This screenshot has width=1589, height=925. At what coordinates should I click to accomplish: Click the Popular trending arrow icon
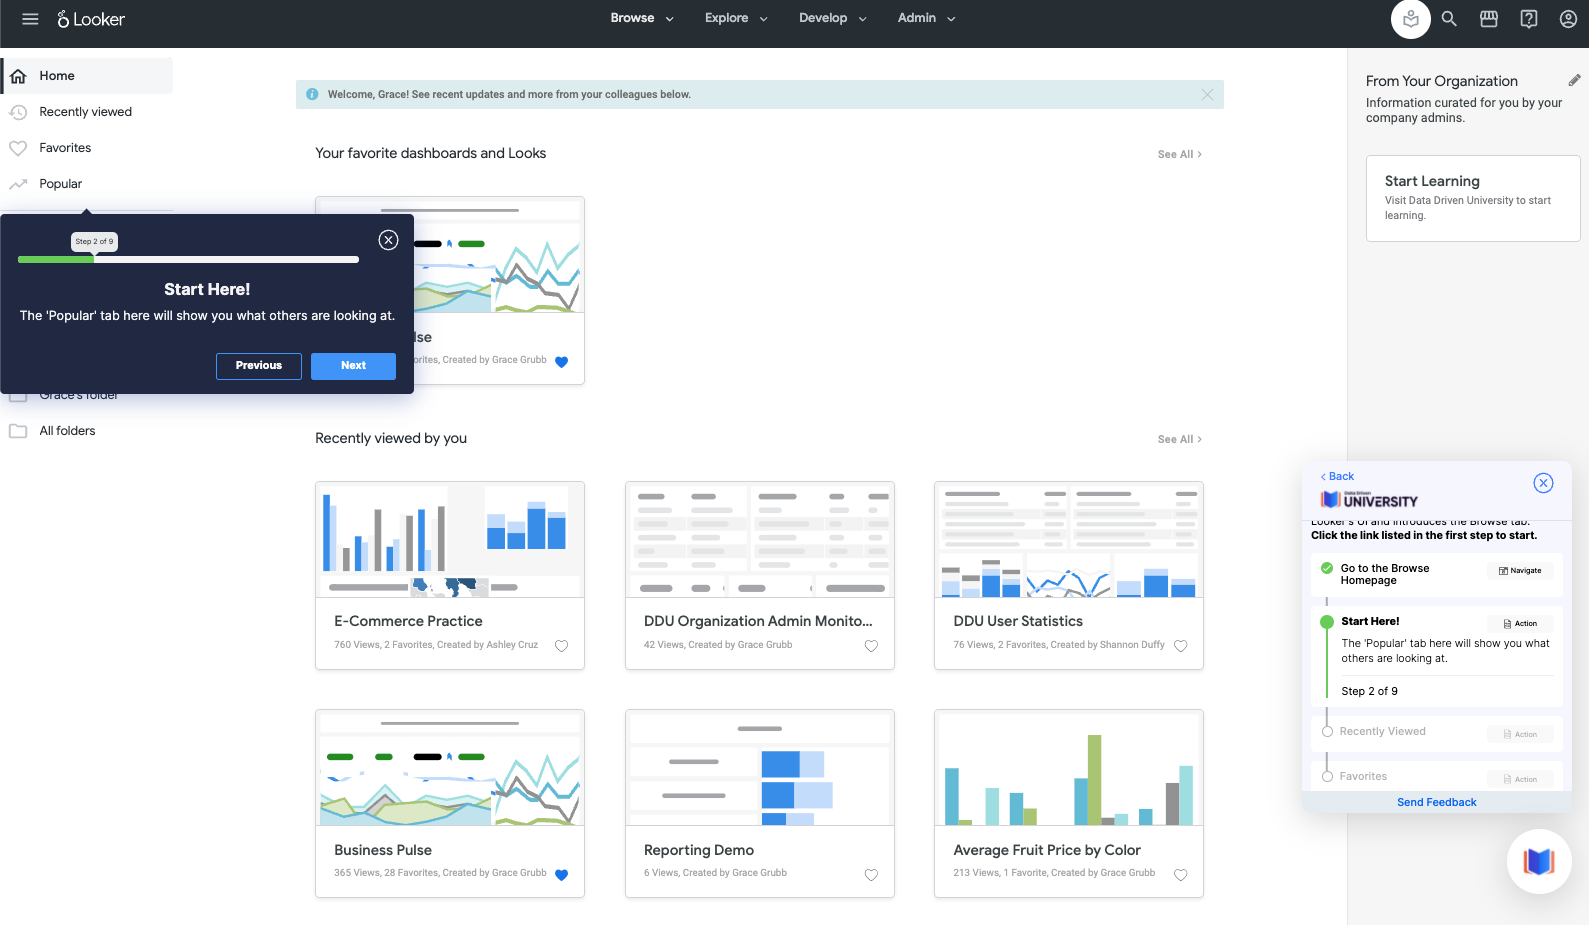[18, 184]
